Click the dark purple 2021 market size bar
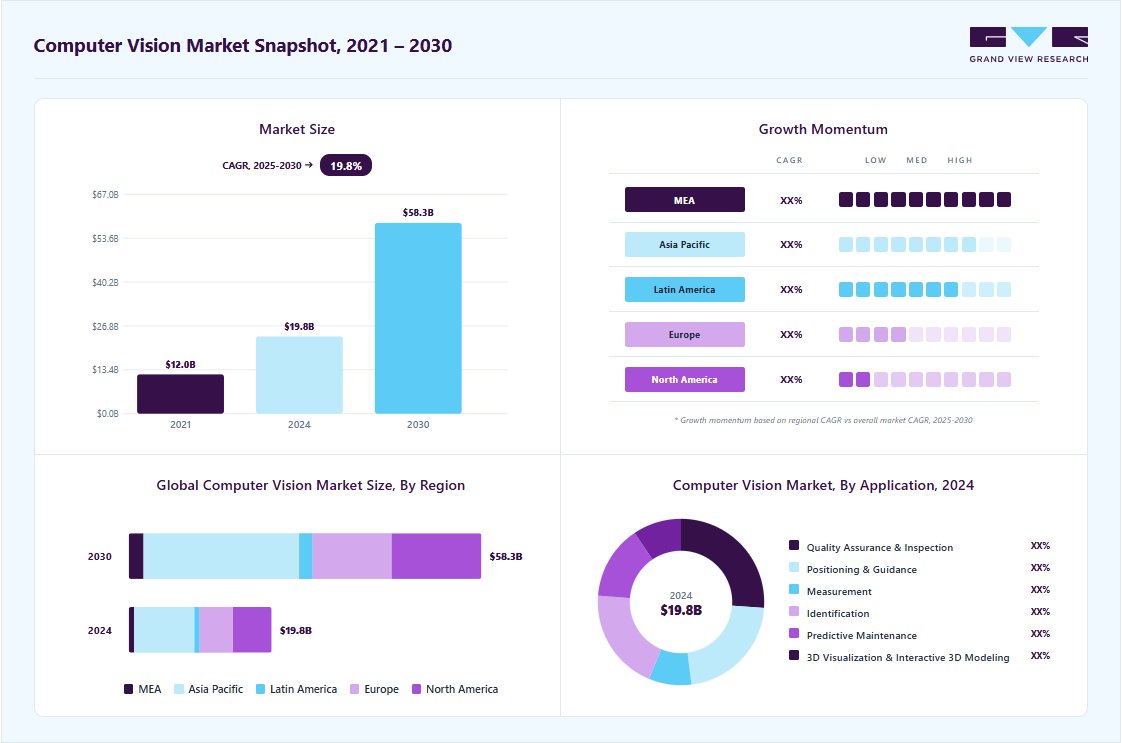The image size is (1122, 743). tap(180, 394)
